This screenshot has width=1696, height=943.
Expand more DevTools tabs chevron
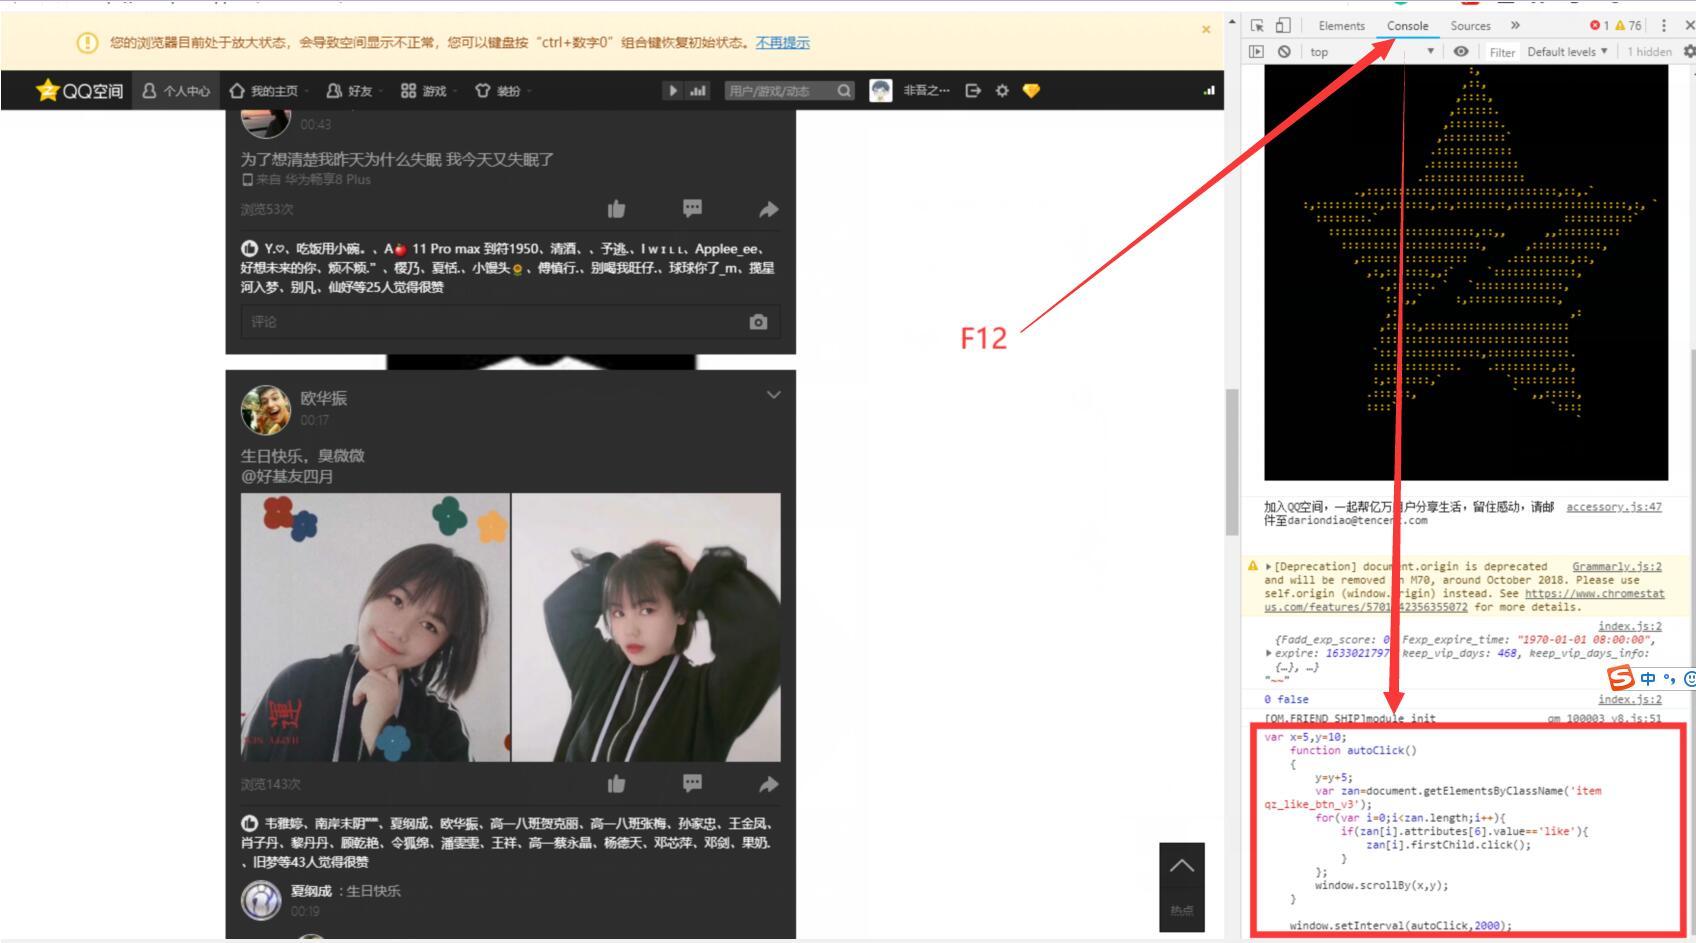pyautogui.click(x=1515, y=26)
